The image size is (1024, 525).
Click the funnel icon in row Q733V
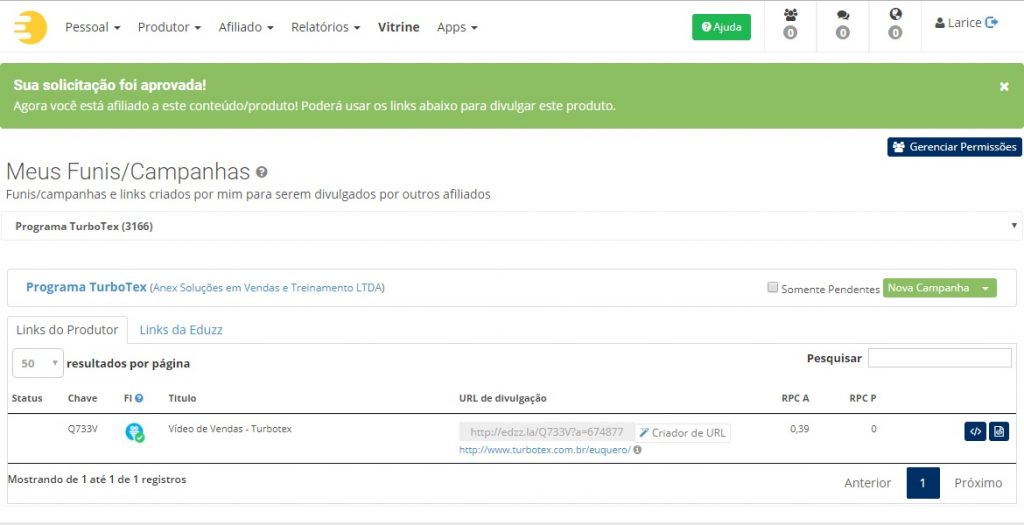coord(135,432)
